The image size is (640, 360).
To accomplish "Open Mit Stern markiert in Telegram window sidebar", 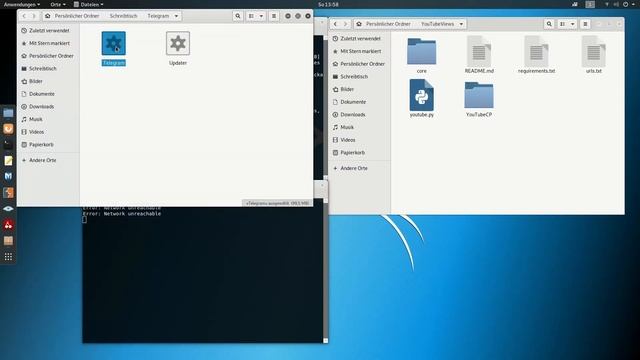I will tap(48, 43).
